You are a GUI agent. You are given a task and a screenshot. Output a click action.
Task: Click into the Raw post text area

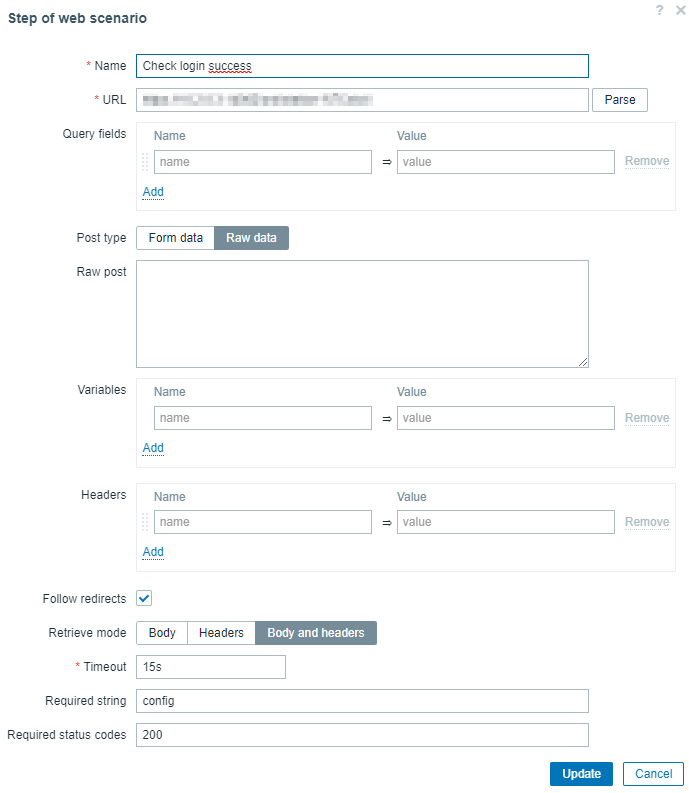[362, 314]
